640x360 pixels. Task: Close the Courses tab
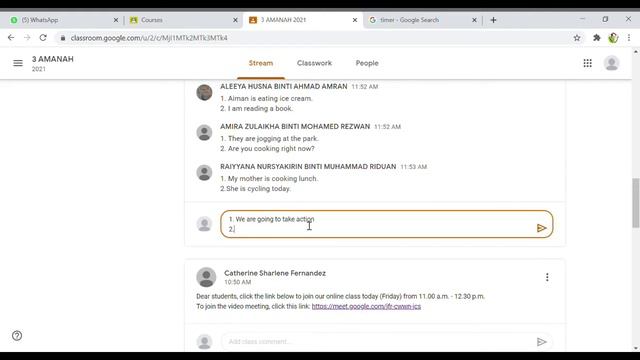pyautogui.click(x=235, y=20)
